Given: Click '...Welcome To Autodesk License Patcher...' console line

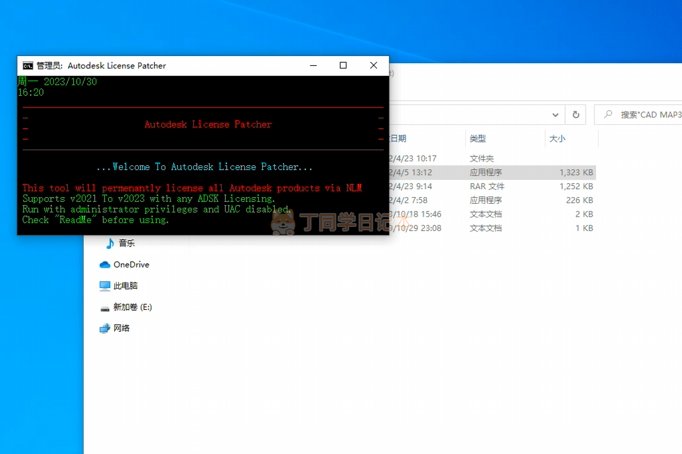Looking at the screenshot, I should [204, 167].
